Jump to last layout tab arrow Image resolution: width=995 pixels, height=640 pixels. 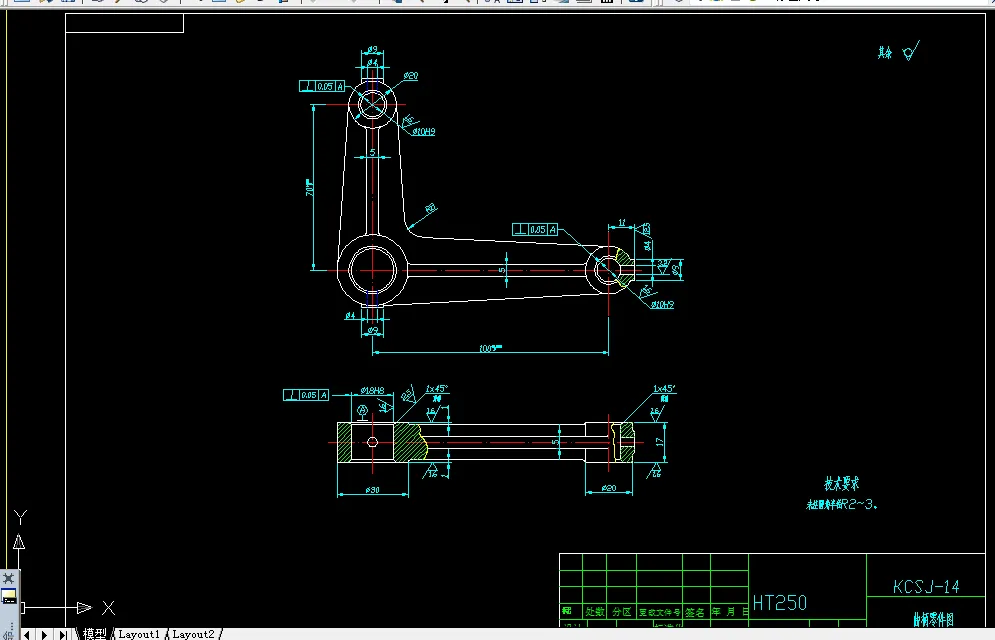pyautogui.click(x=63, y=634)
